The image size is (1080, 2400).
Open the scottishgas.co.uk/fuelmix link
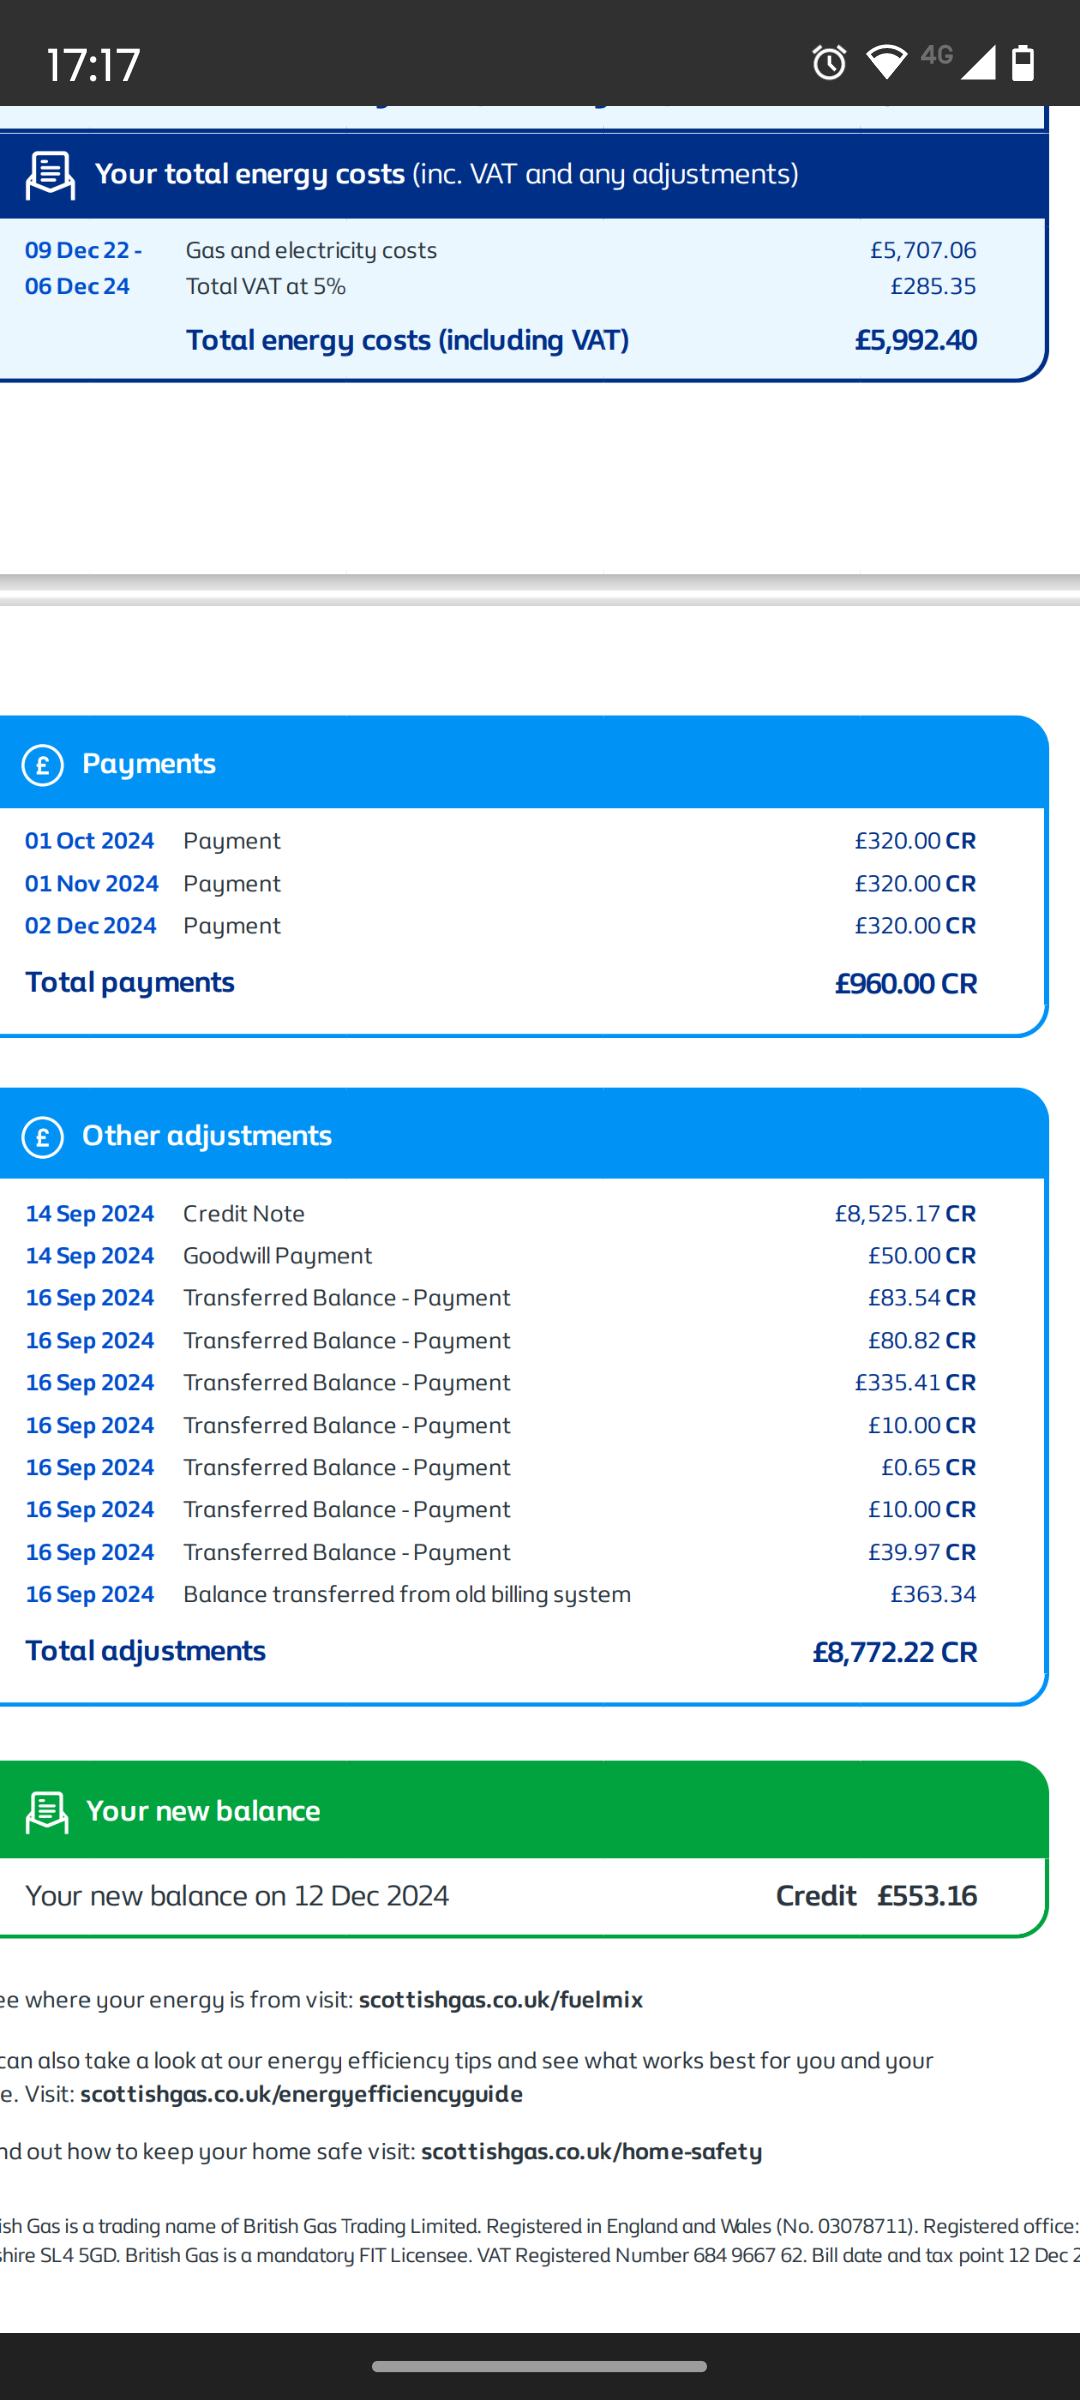coord(500,1999)
